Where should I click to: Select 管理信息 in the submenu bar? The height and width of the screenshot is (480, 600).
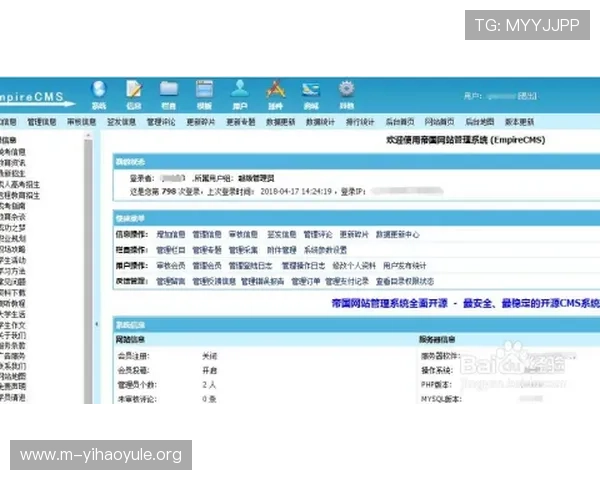(42, 122)
